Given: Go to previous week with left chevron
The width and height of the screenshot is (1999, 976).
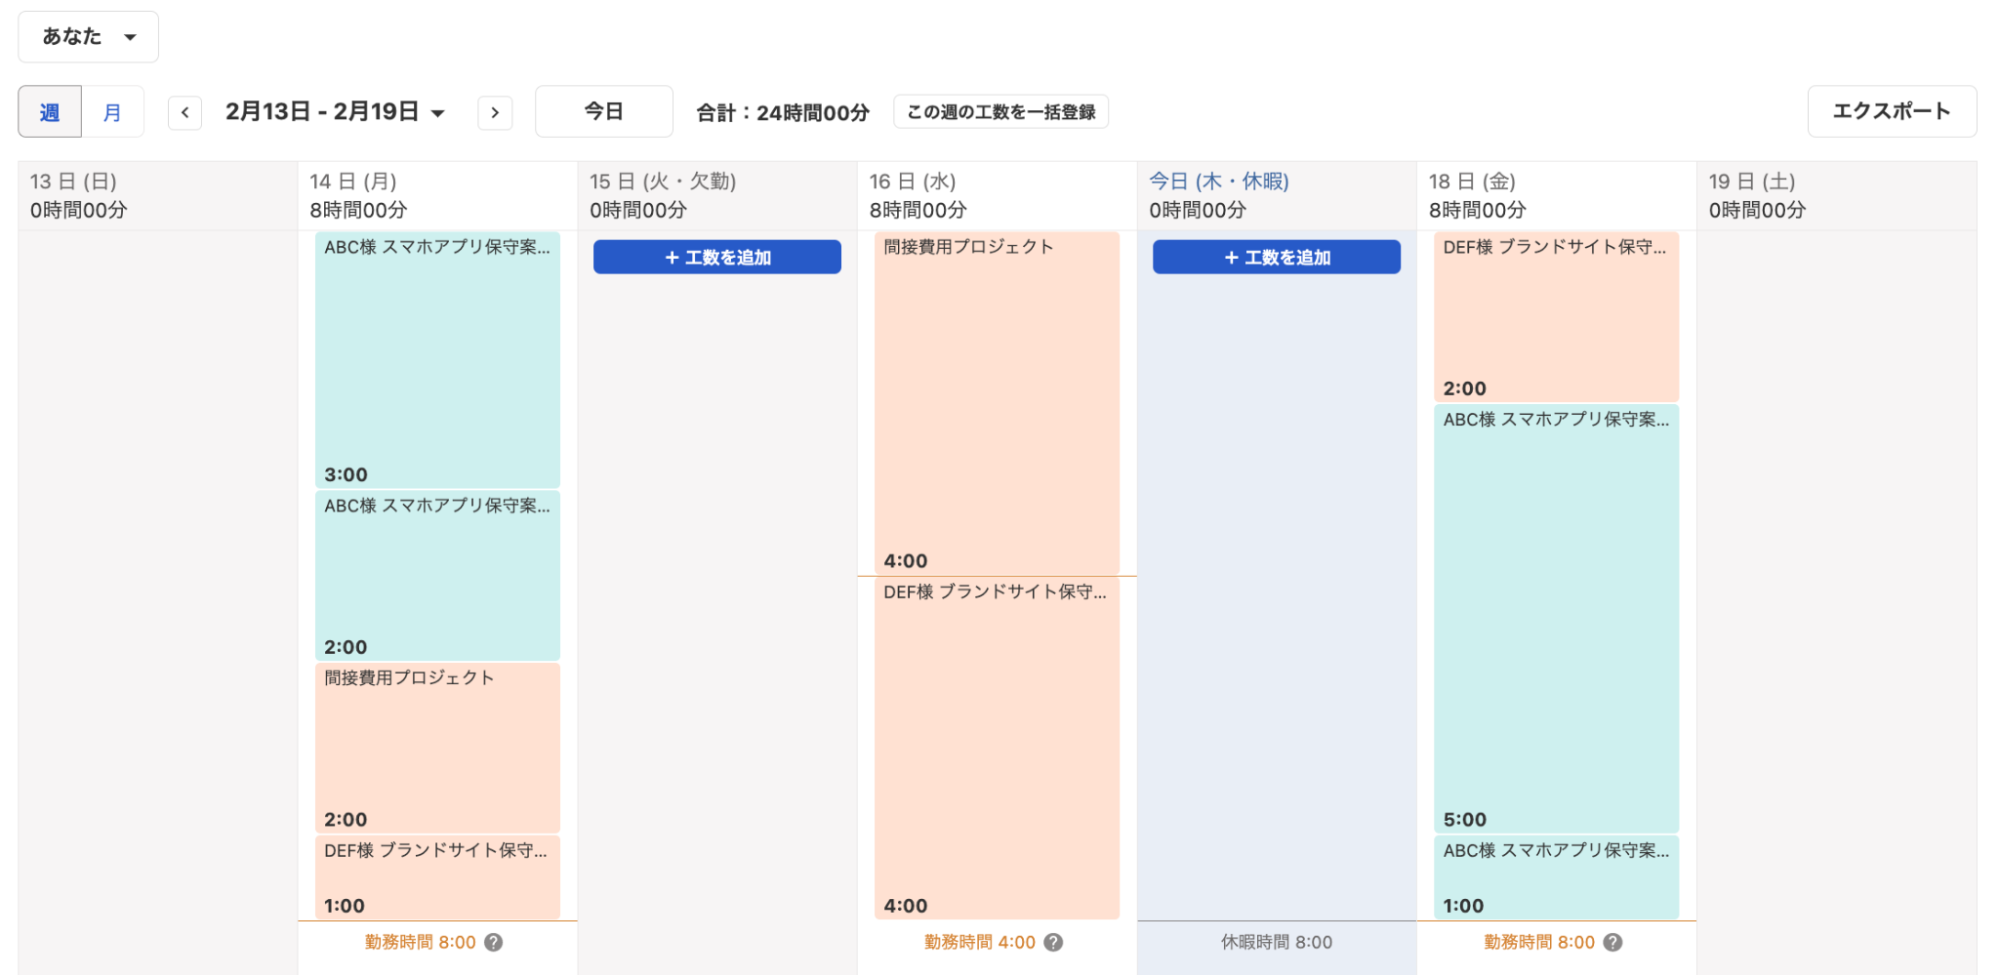Looking at the screenshot, I should (185, 113).
